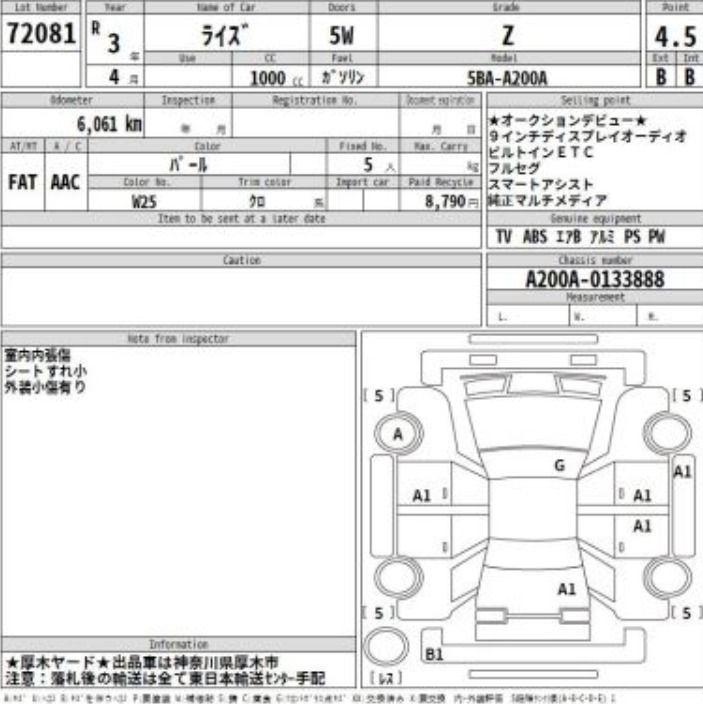703x704 pixels.
Task: Click the grade value Z
Action: click(x=507, y=35)
